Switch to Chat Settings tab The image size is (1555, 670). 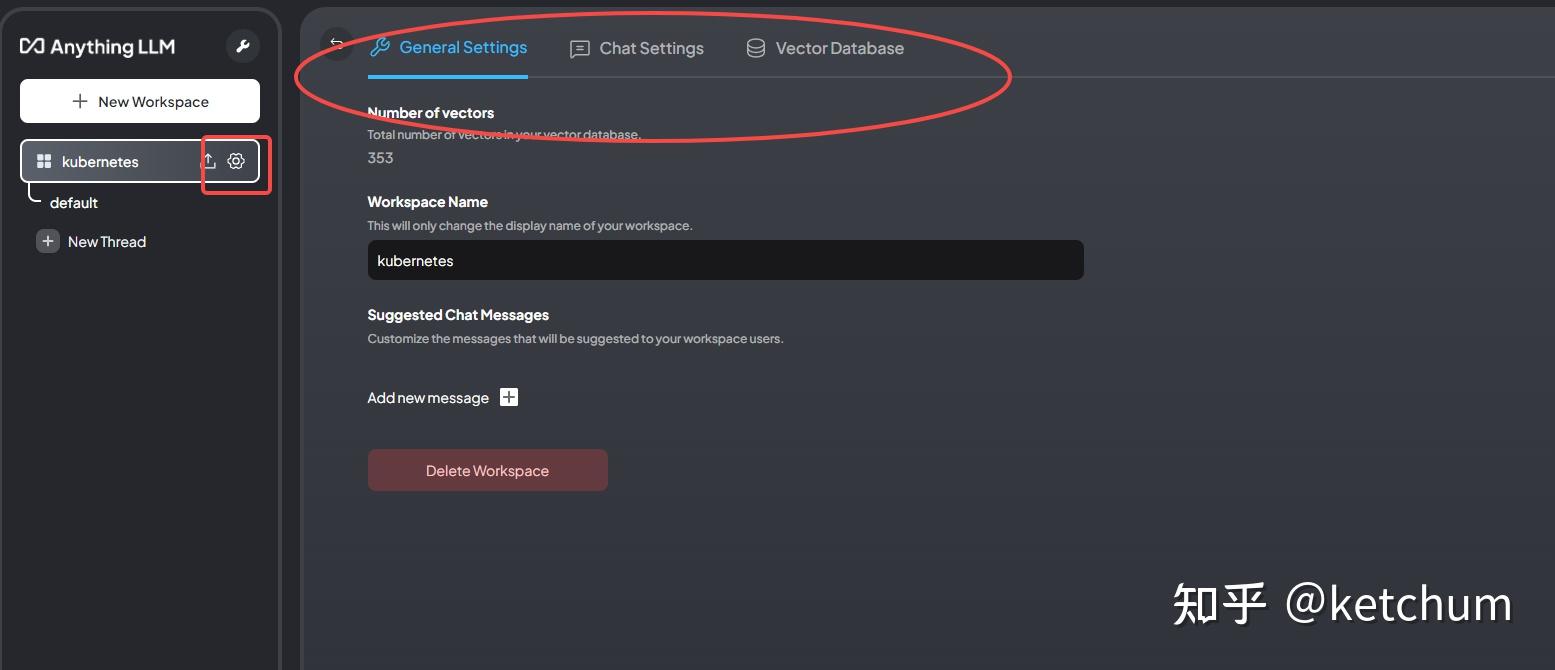tap(637, 48)
